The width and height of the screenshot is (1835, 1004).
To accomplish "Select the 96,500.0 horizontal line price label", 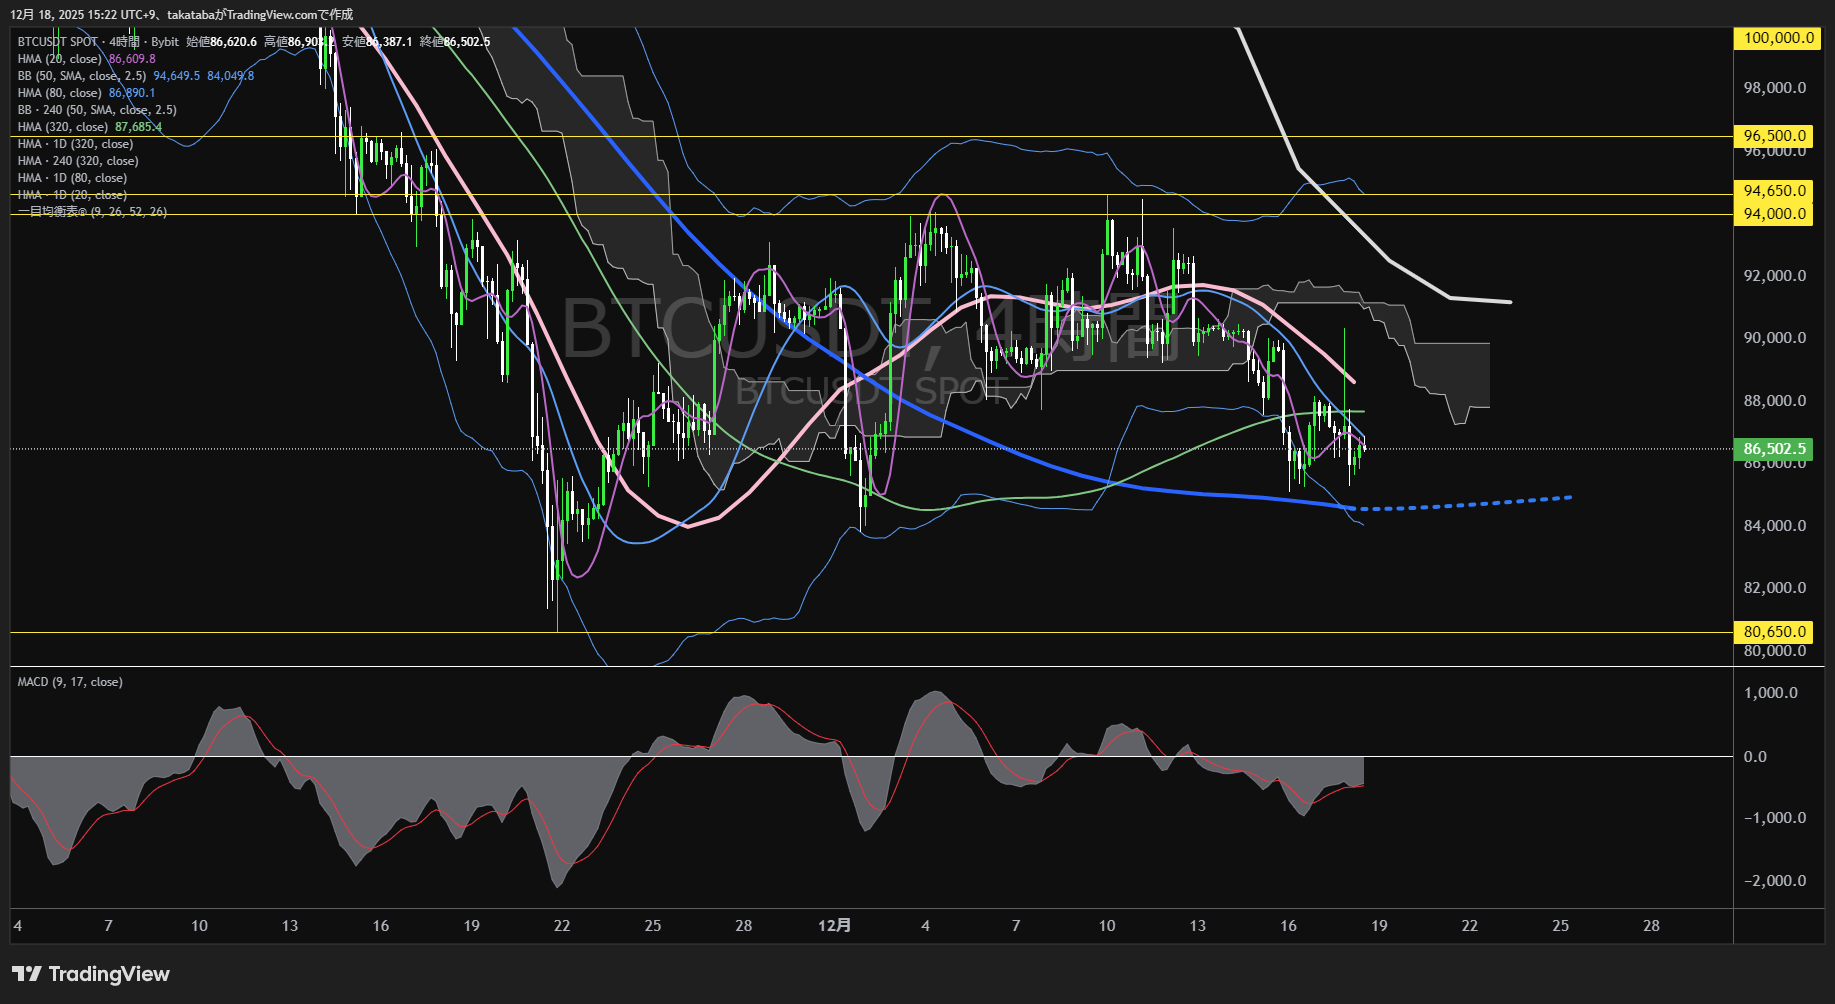I will click(1776, 136).
